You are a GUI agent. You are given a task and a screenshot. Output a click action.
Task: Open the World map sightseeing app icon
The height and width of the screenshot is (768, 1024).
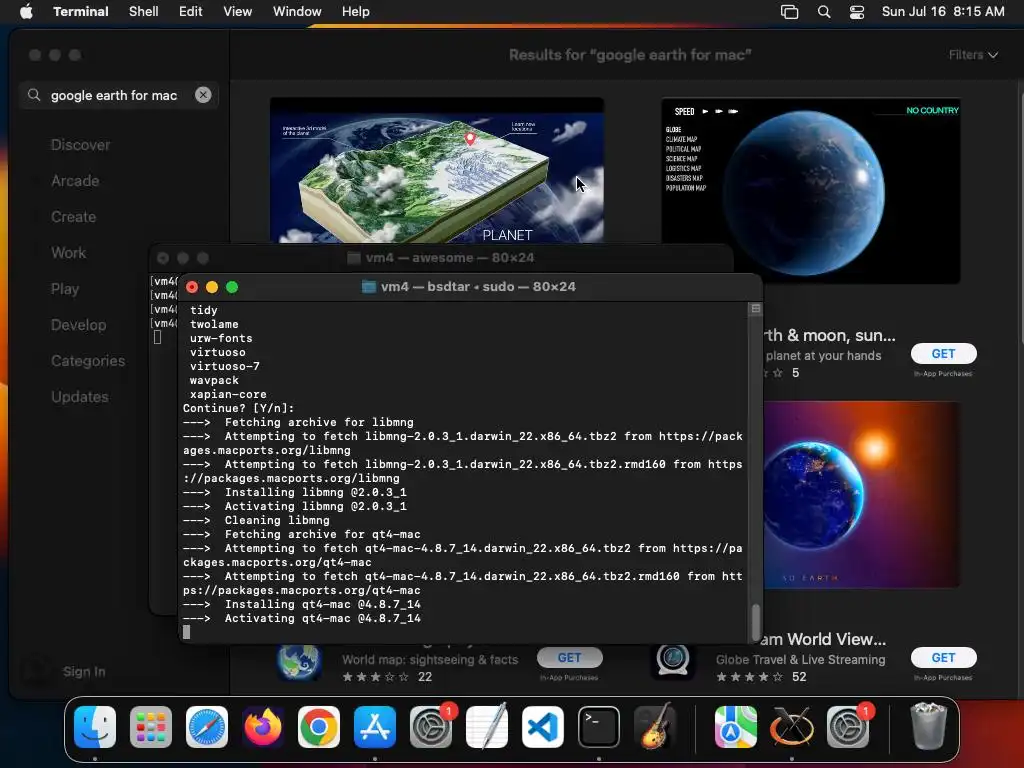[x=299, y=662]
